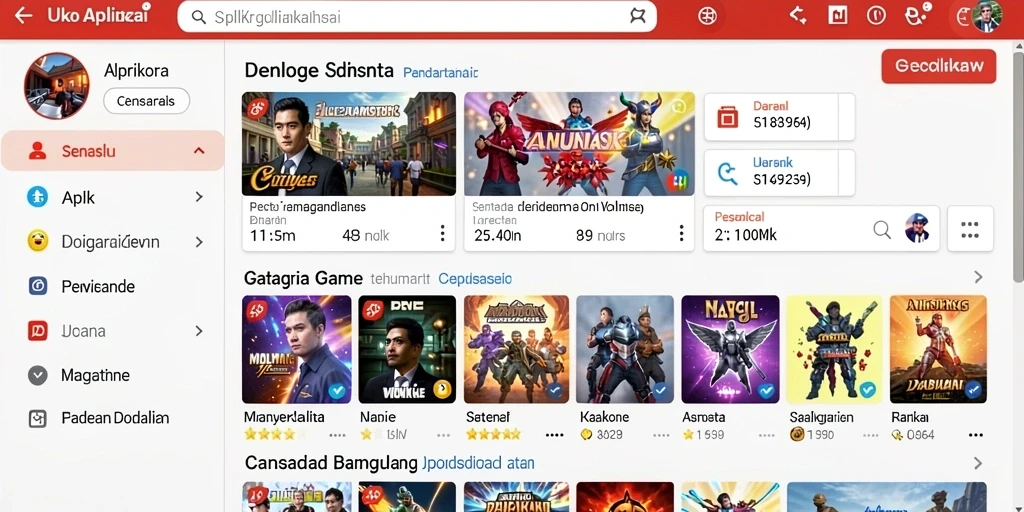Open Doigaraidevnn in the sidebar
The image size is (1024, 512).
(x=112, y=242)
